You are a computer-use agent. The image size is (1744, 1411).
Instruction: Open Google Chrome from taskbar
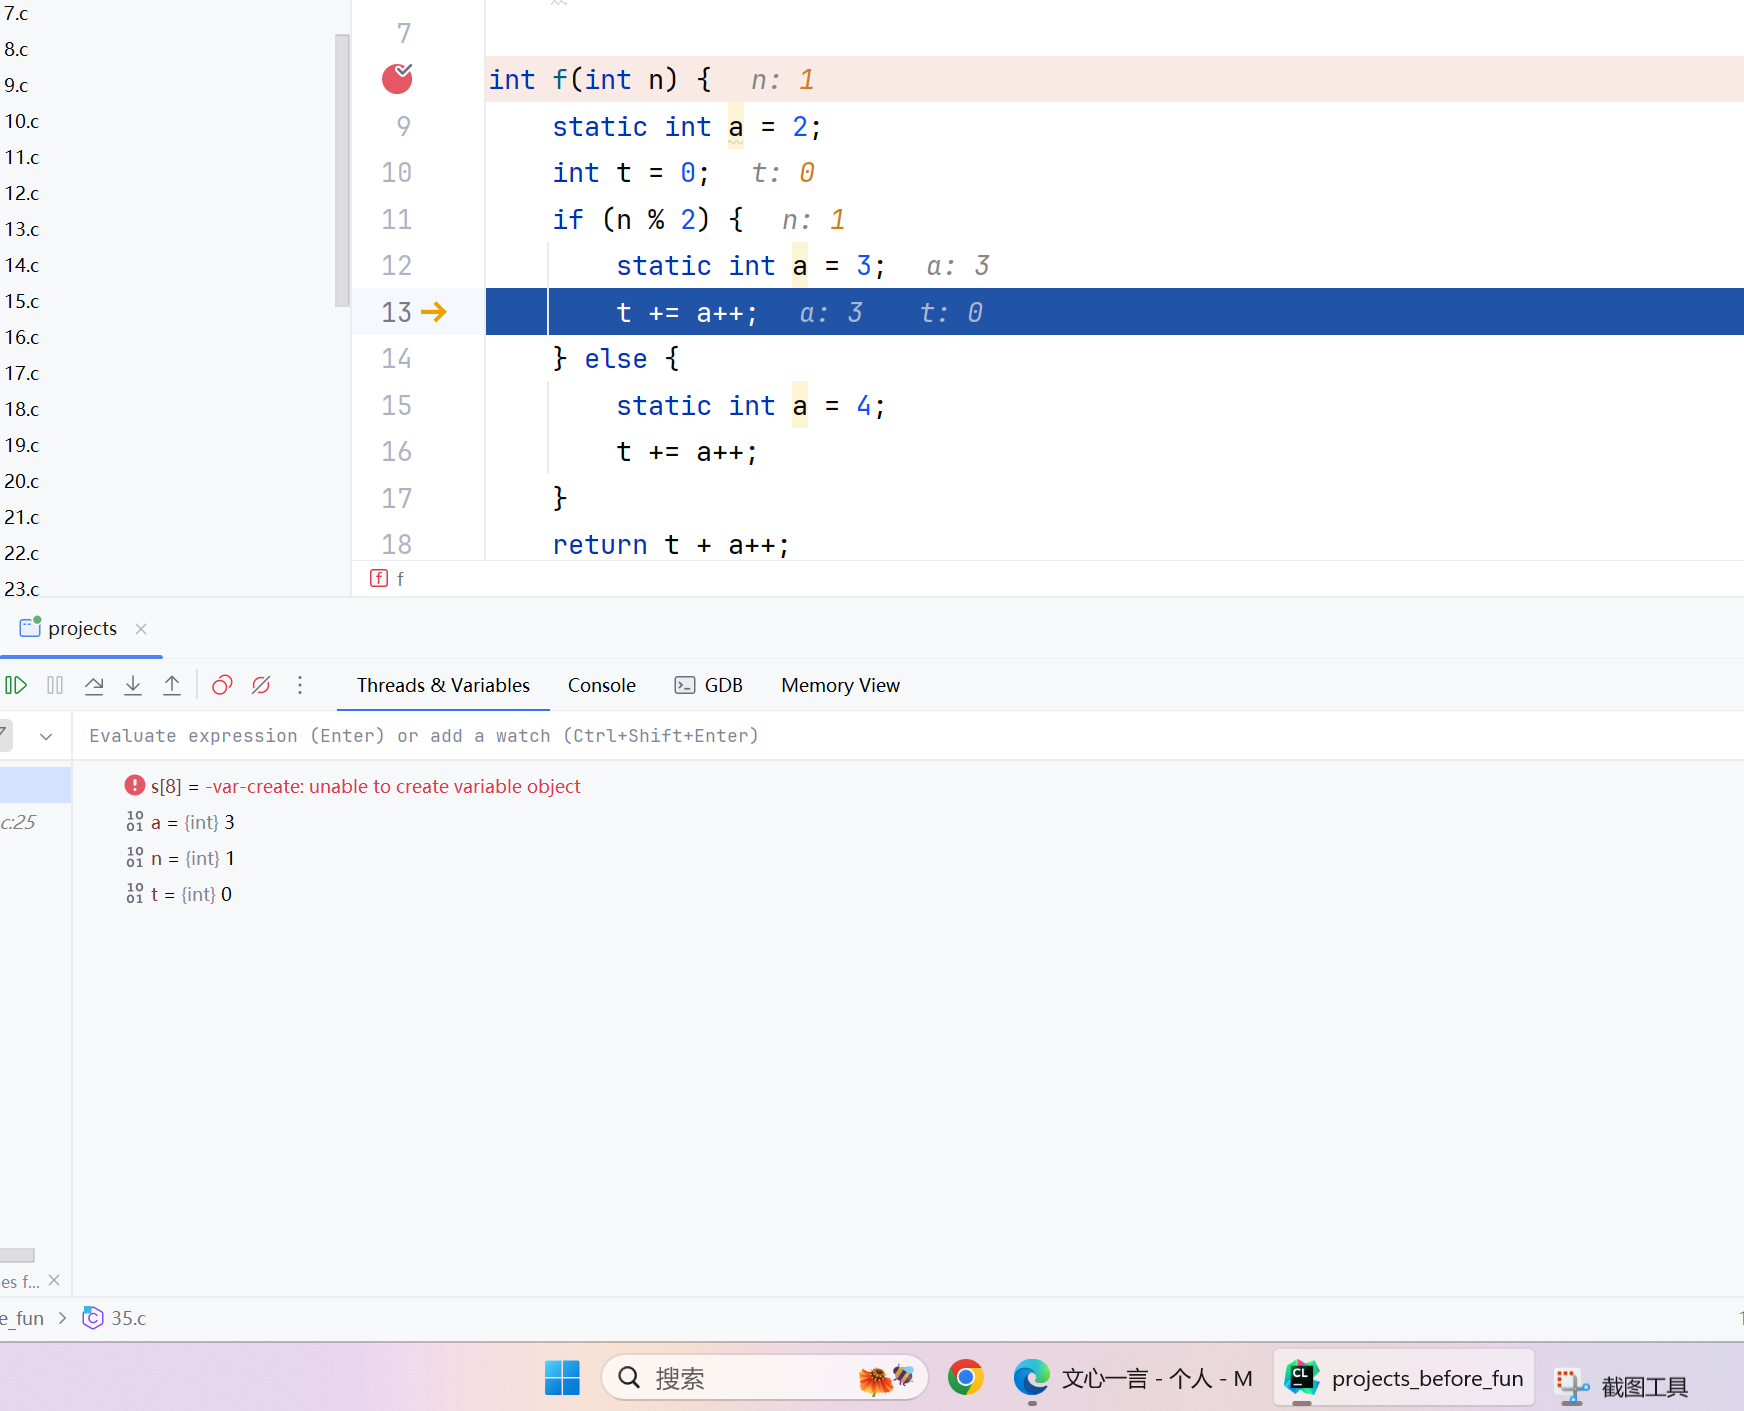click(966, 1378)
